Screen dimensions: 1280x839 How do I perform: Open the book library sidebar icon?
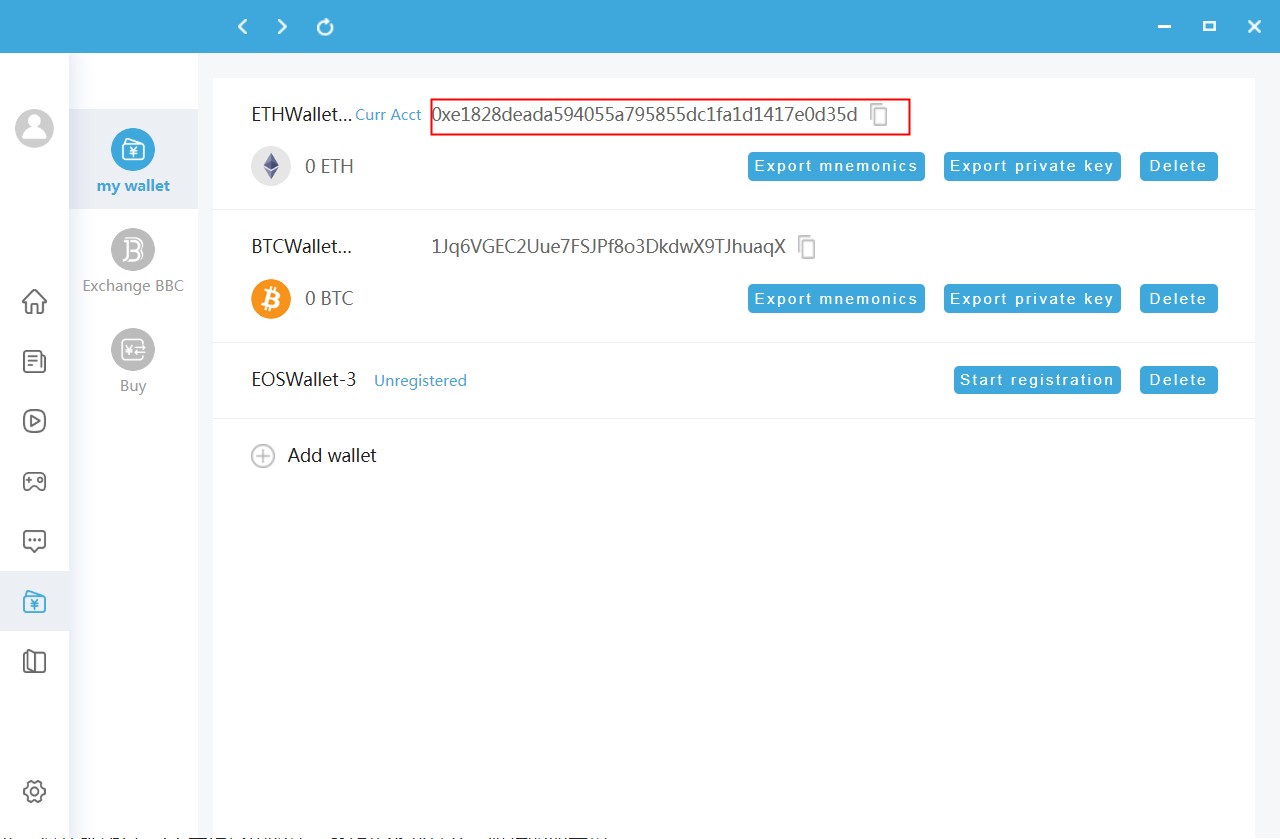pyautogui.click(x=34, y=661)
